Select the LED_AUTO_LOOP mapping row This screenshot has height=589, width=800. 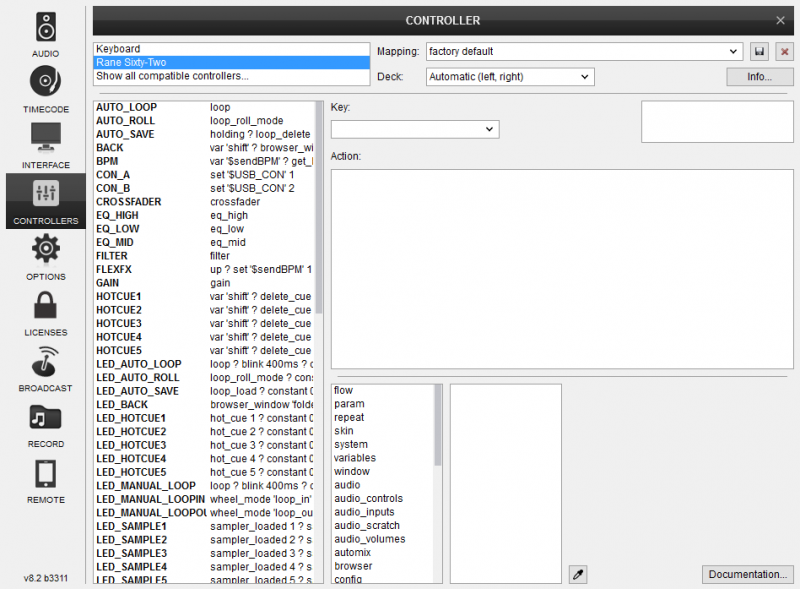click(205, 364)
